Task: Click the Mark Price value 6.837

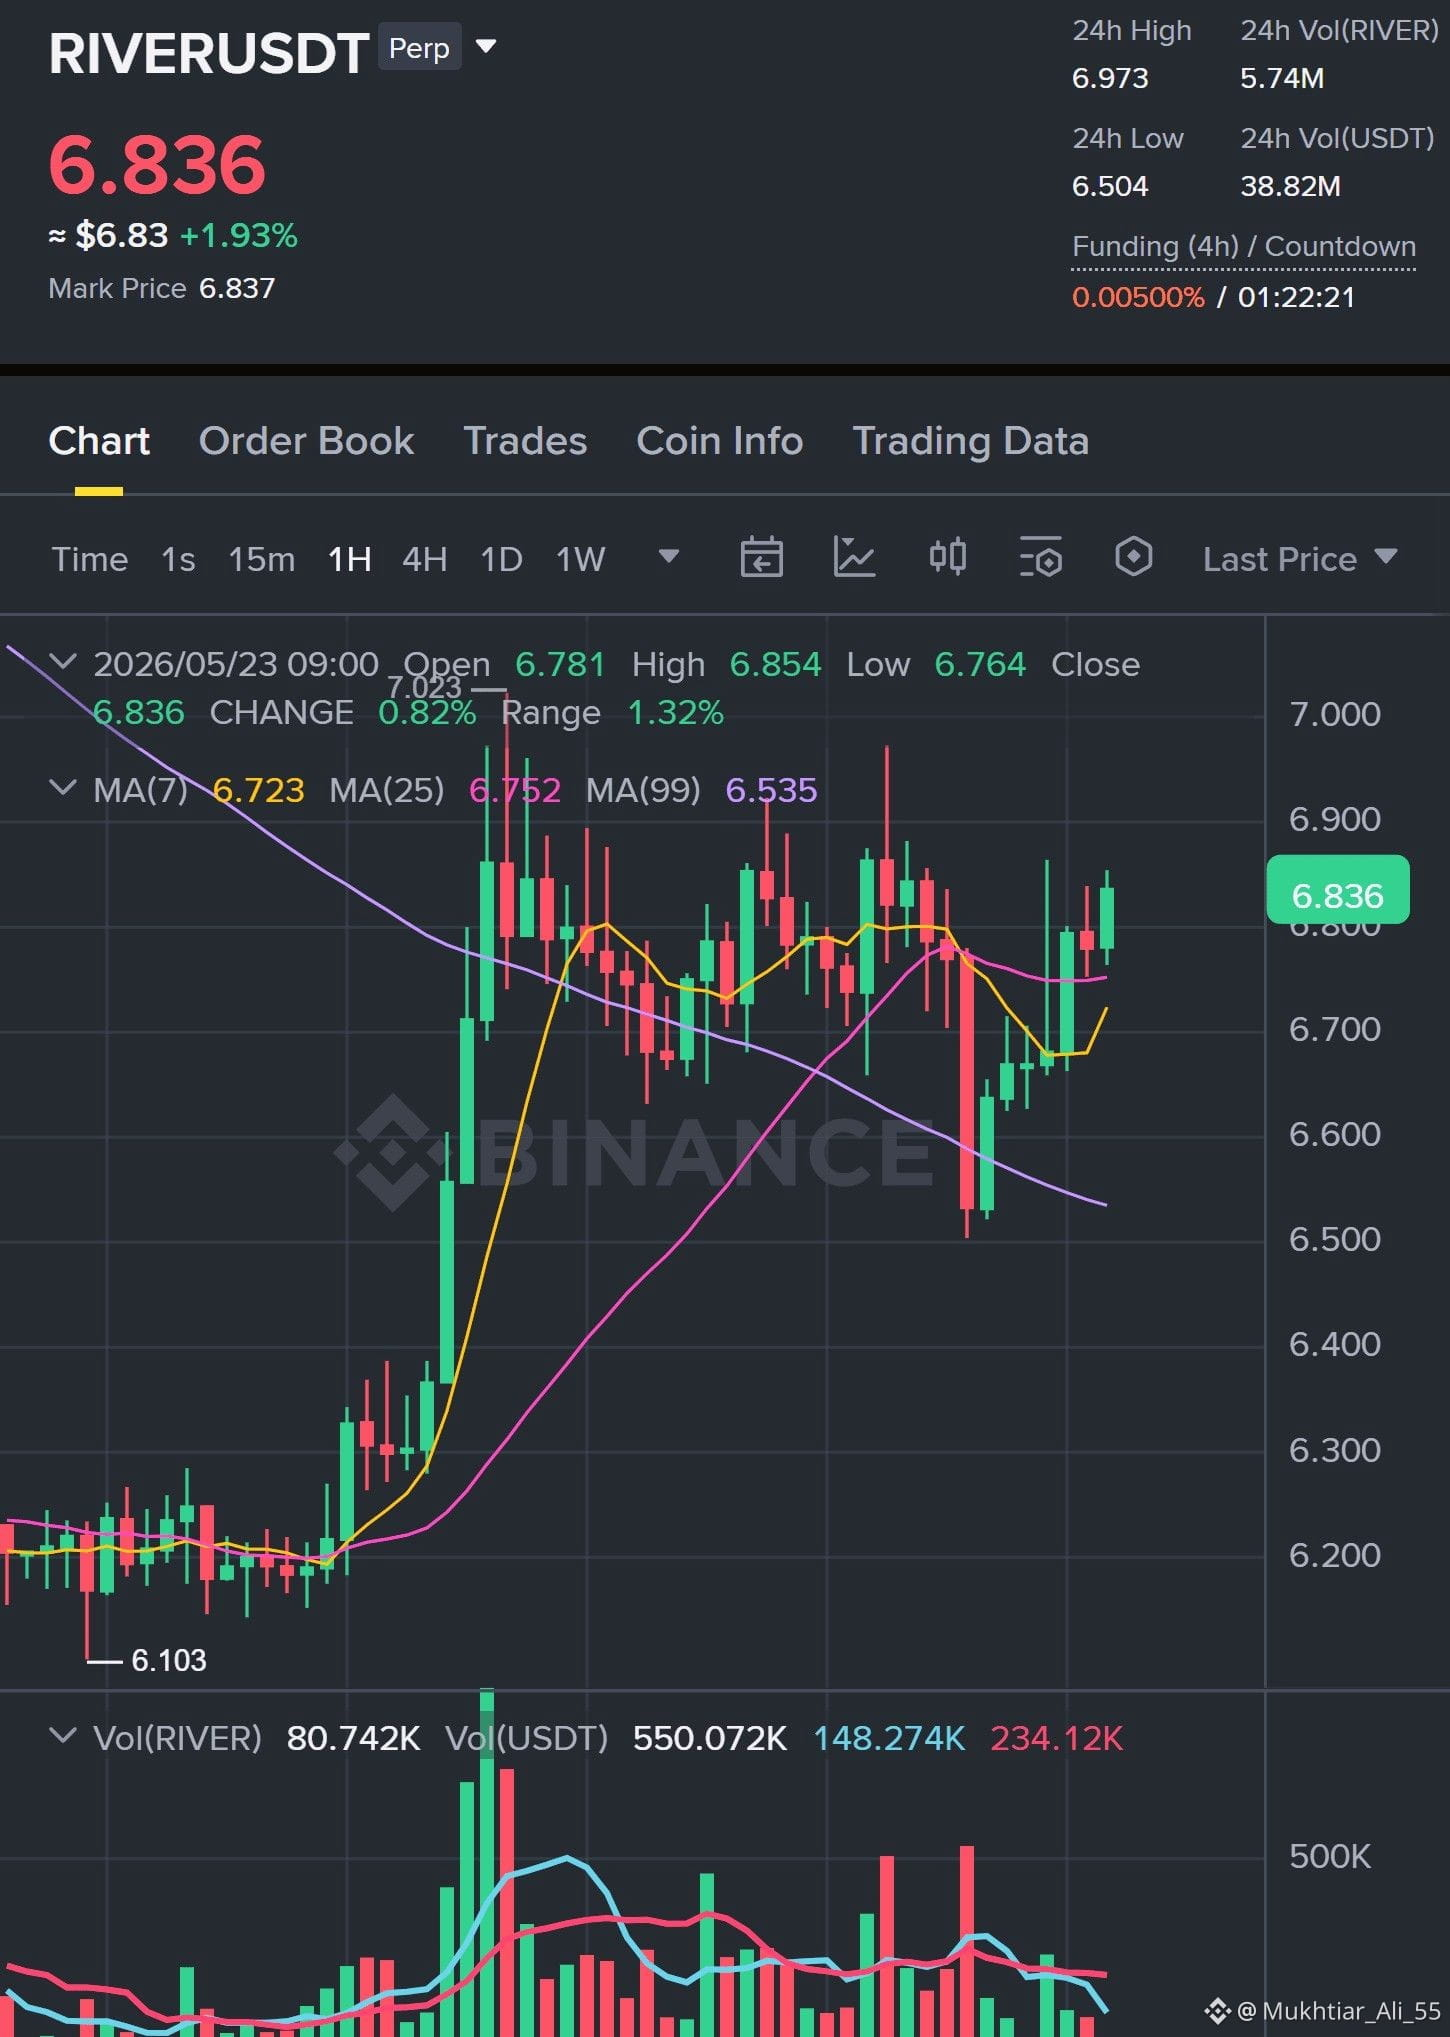Action: [237, 288]
